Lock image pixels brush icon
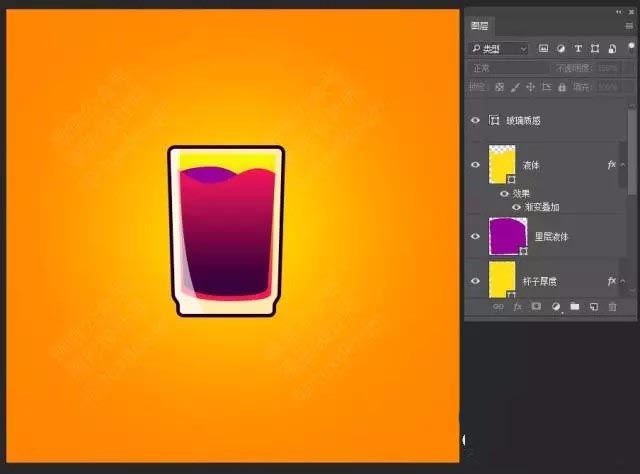Image resolution: width=640 pixels, height=474 pixels. pos(515,87)
